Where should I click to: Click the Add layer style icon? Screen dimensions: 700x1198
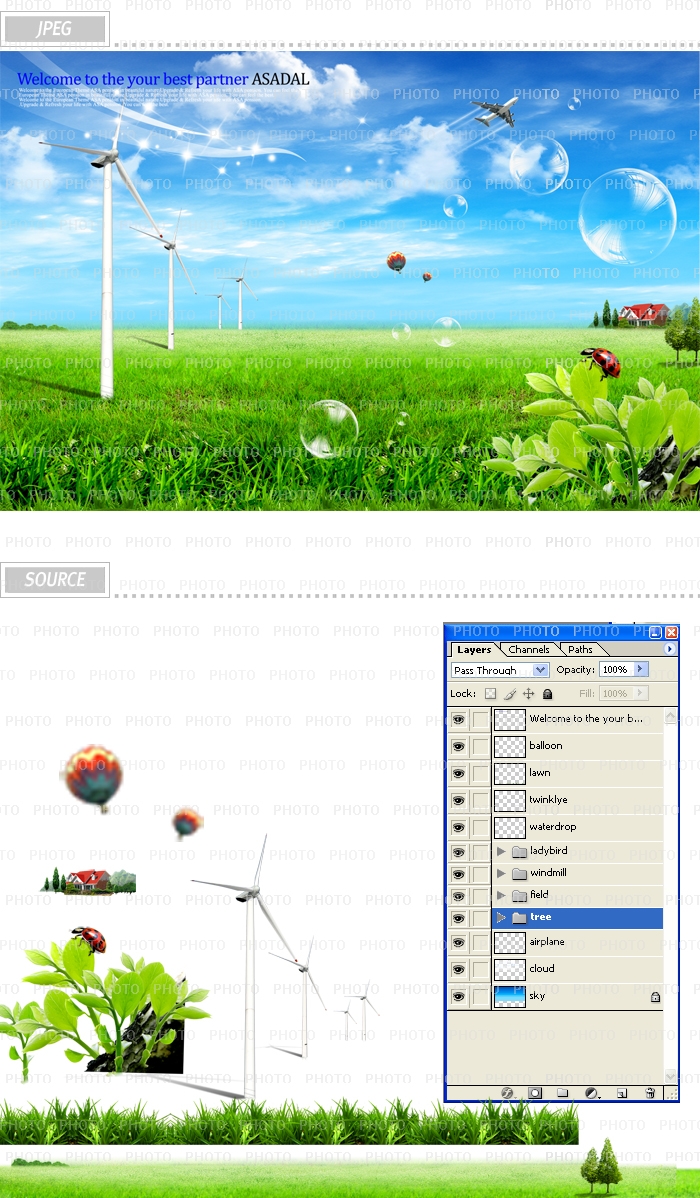click(507, 1093)
